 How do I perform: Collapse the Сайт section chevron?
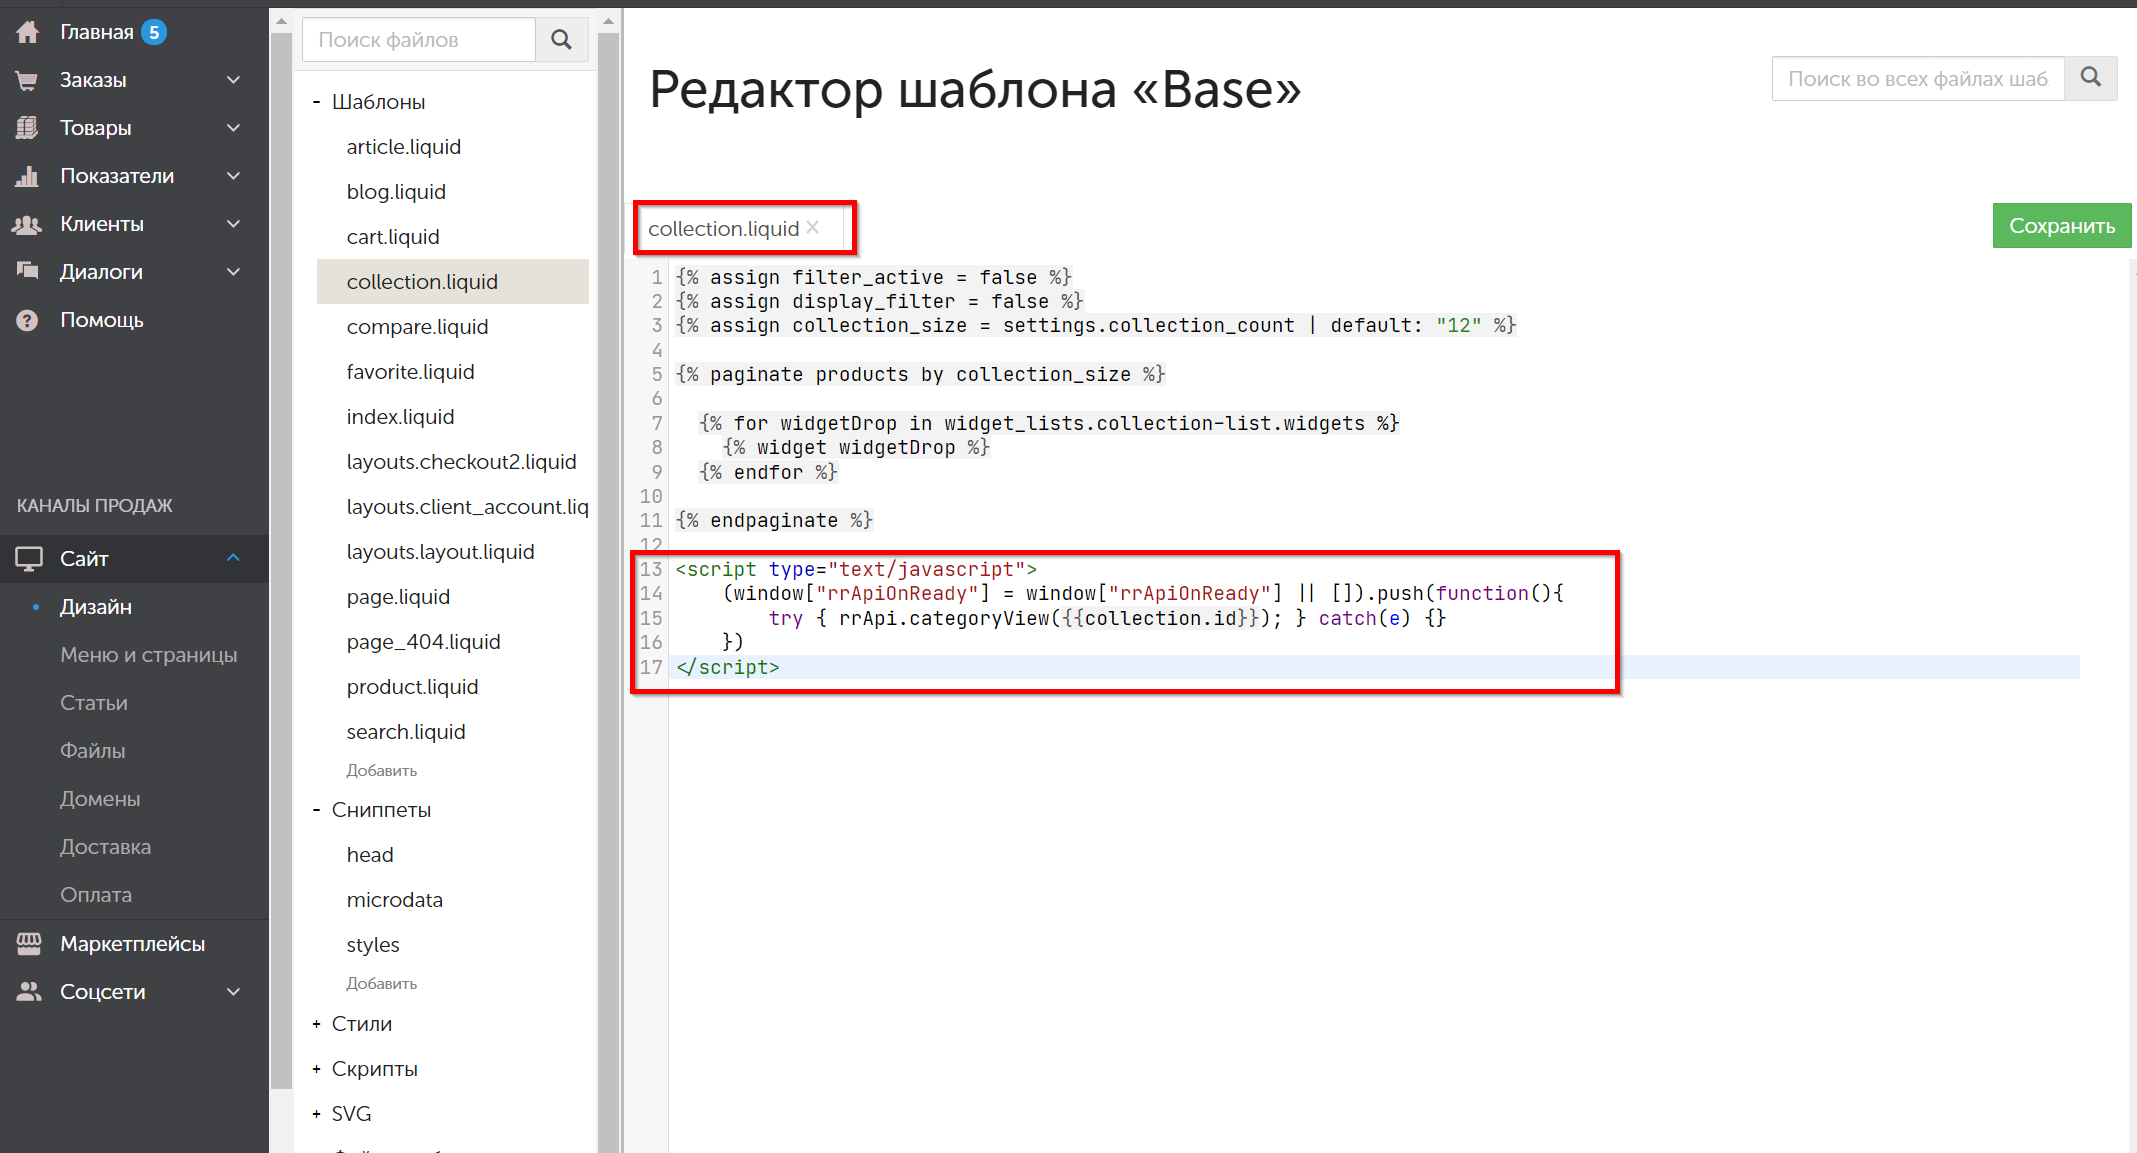[233, 558]
